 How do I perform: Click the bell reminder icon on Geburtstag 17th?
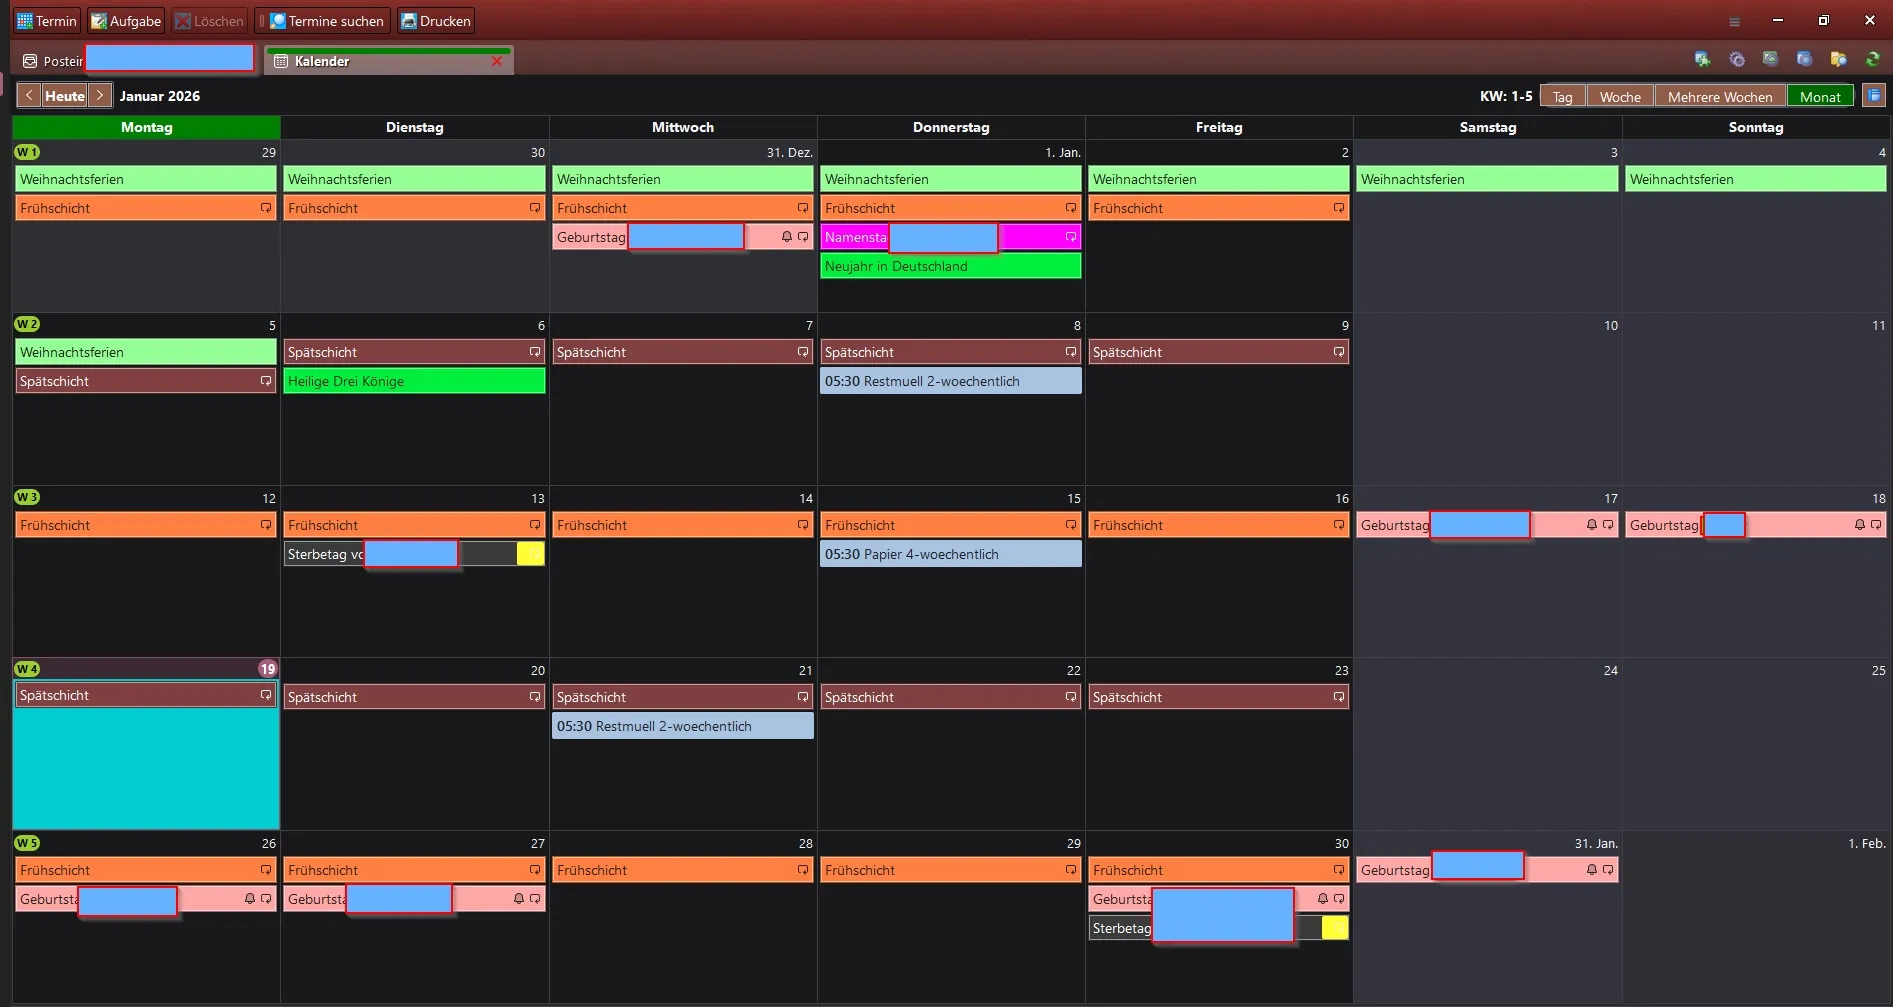[1592, 525]
